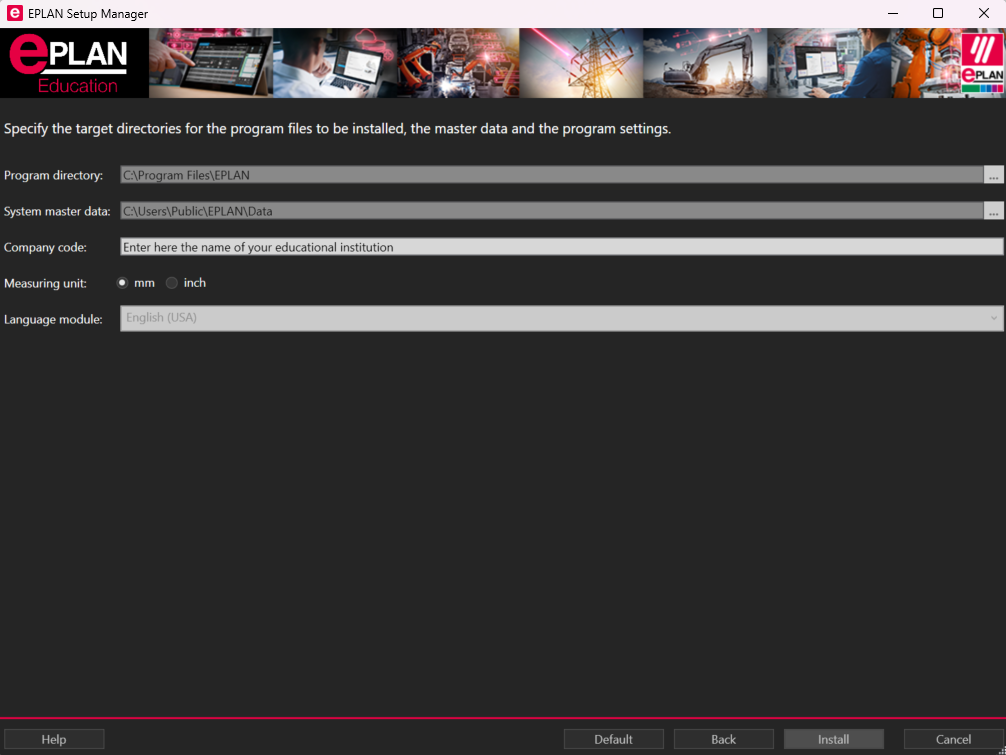This screenshot has height=755, width=1006.
Task: Click the Help button
Action: [x=54, y=738]
